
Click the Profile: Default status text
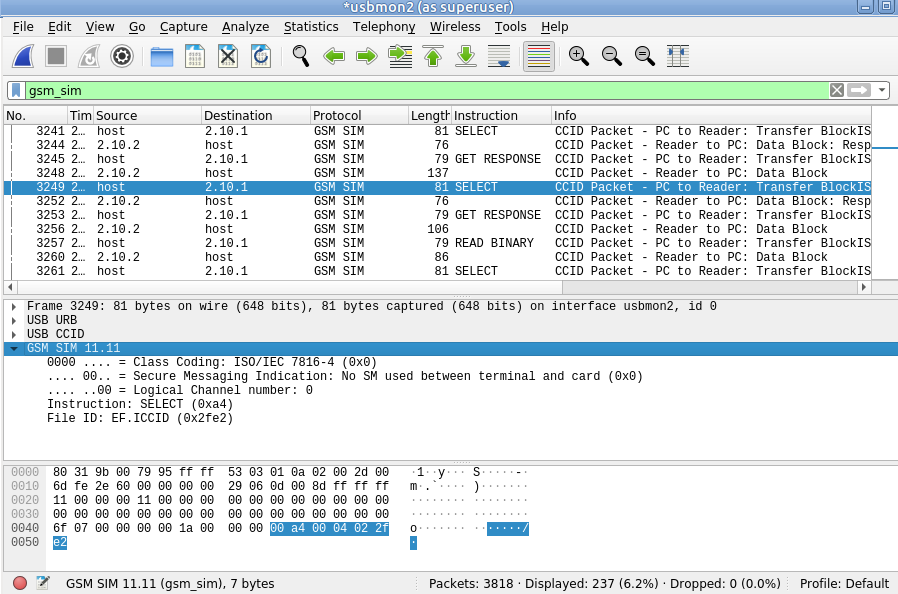(844, 583)
